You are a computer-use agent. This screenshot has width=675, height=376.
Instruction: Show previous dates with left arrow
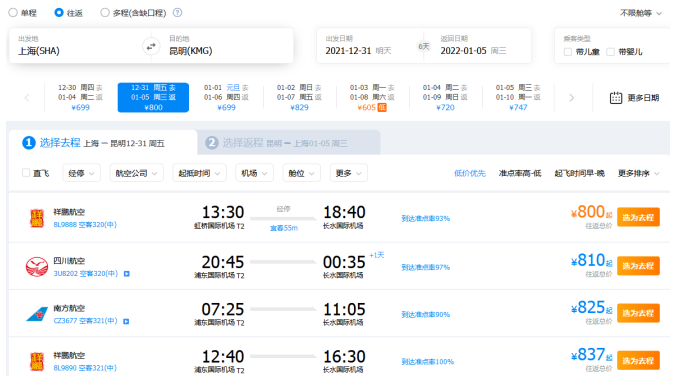tap(27, 98)
